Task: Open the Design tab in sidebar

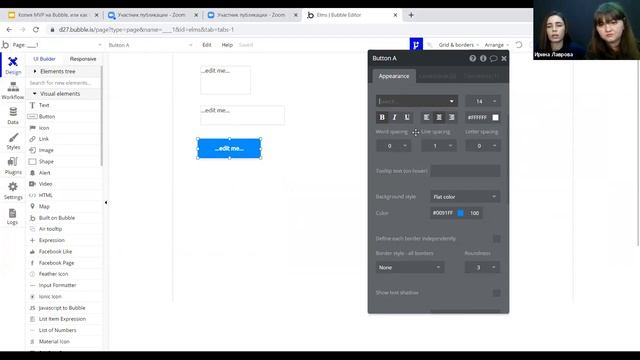Action: tap(13, 65)
